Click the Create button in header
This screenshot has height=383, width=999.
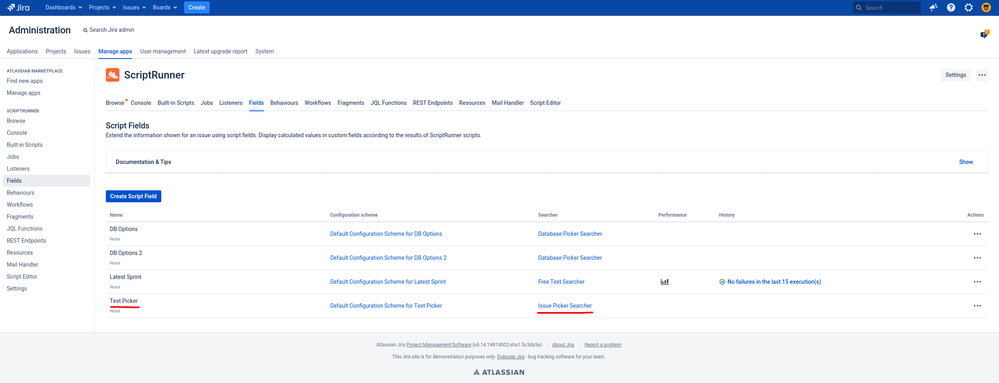click(x=197, y=8)
